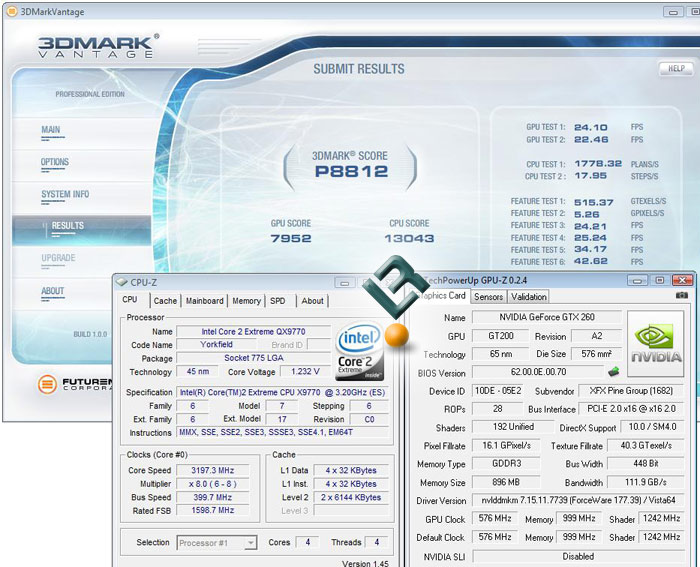Click the 3DMark Vantage logo
This screenshot has width=700, height=567.
[98, 46]
